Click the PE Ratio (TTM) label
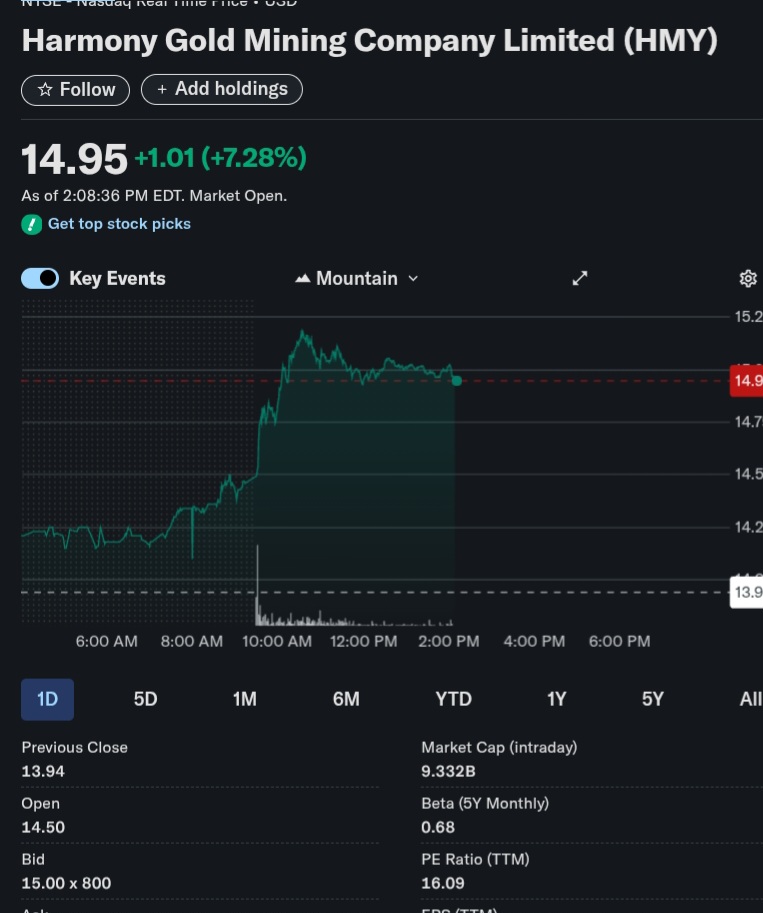 coord(475,859)
